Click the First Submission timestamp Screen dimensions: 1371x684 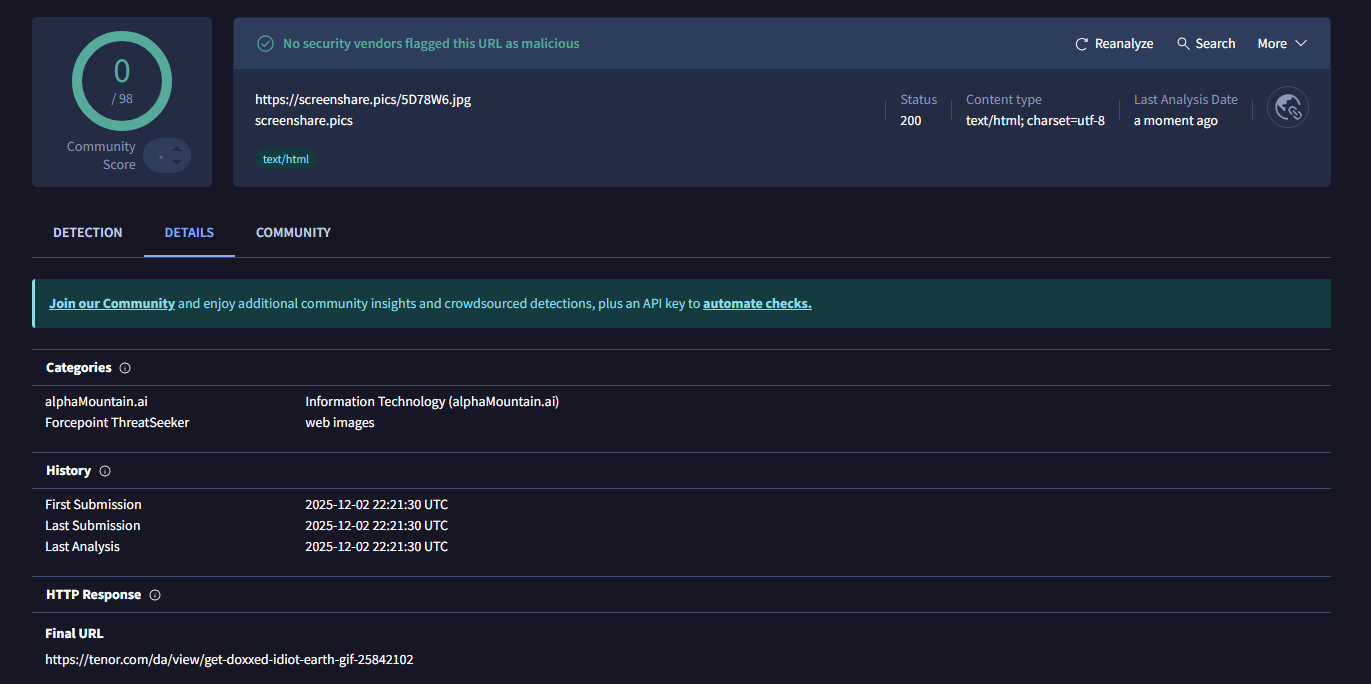[377, 505]
